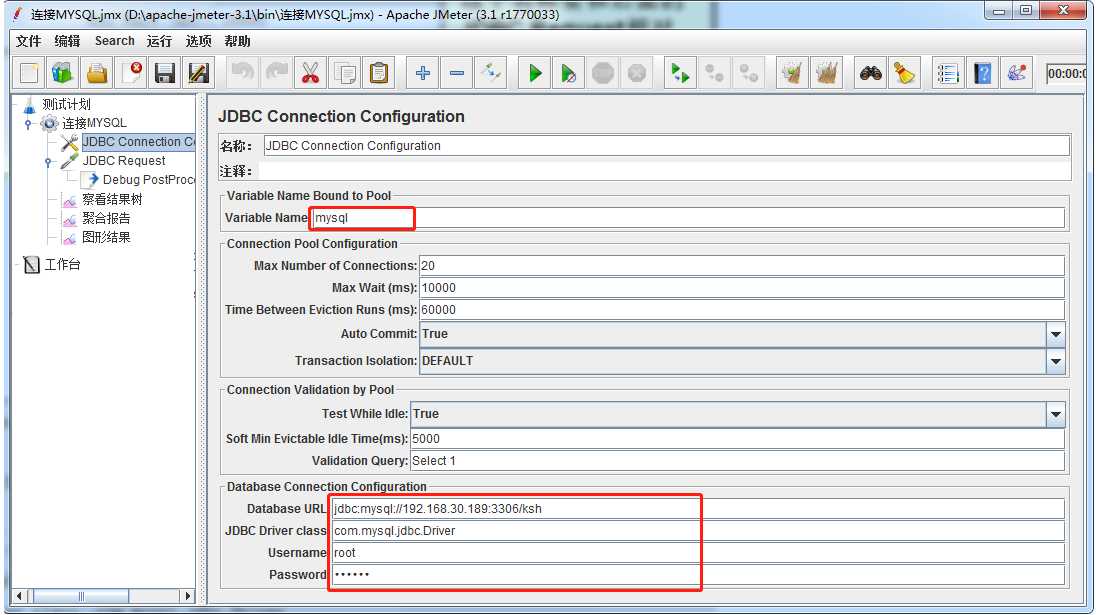Click the Username field with root

coord(698,553)
